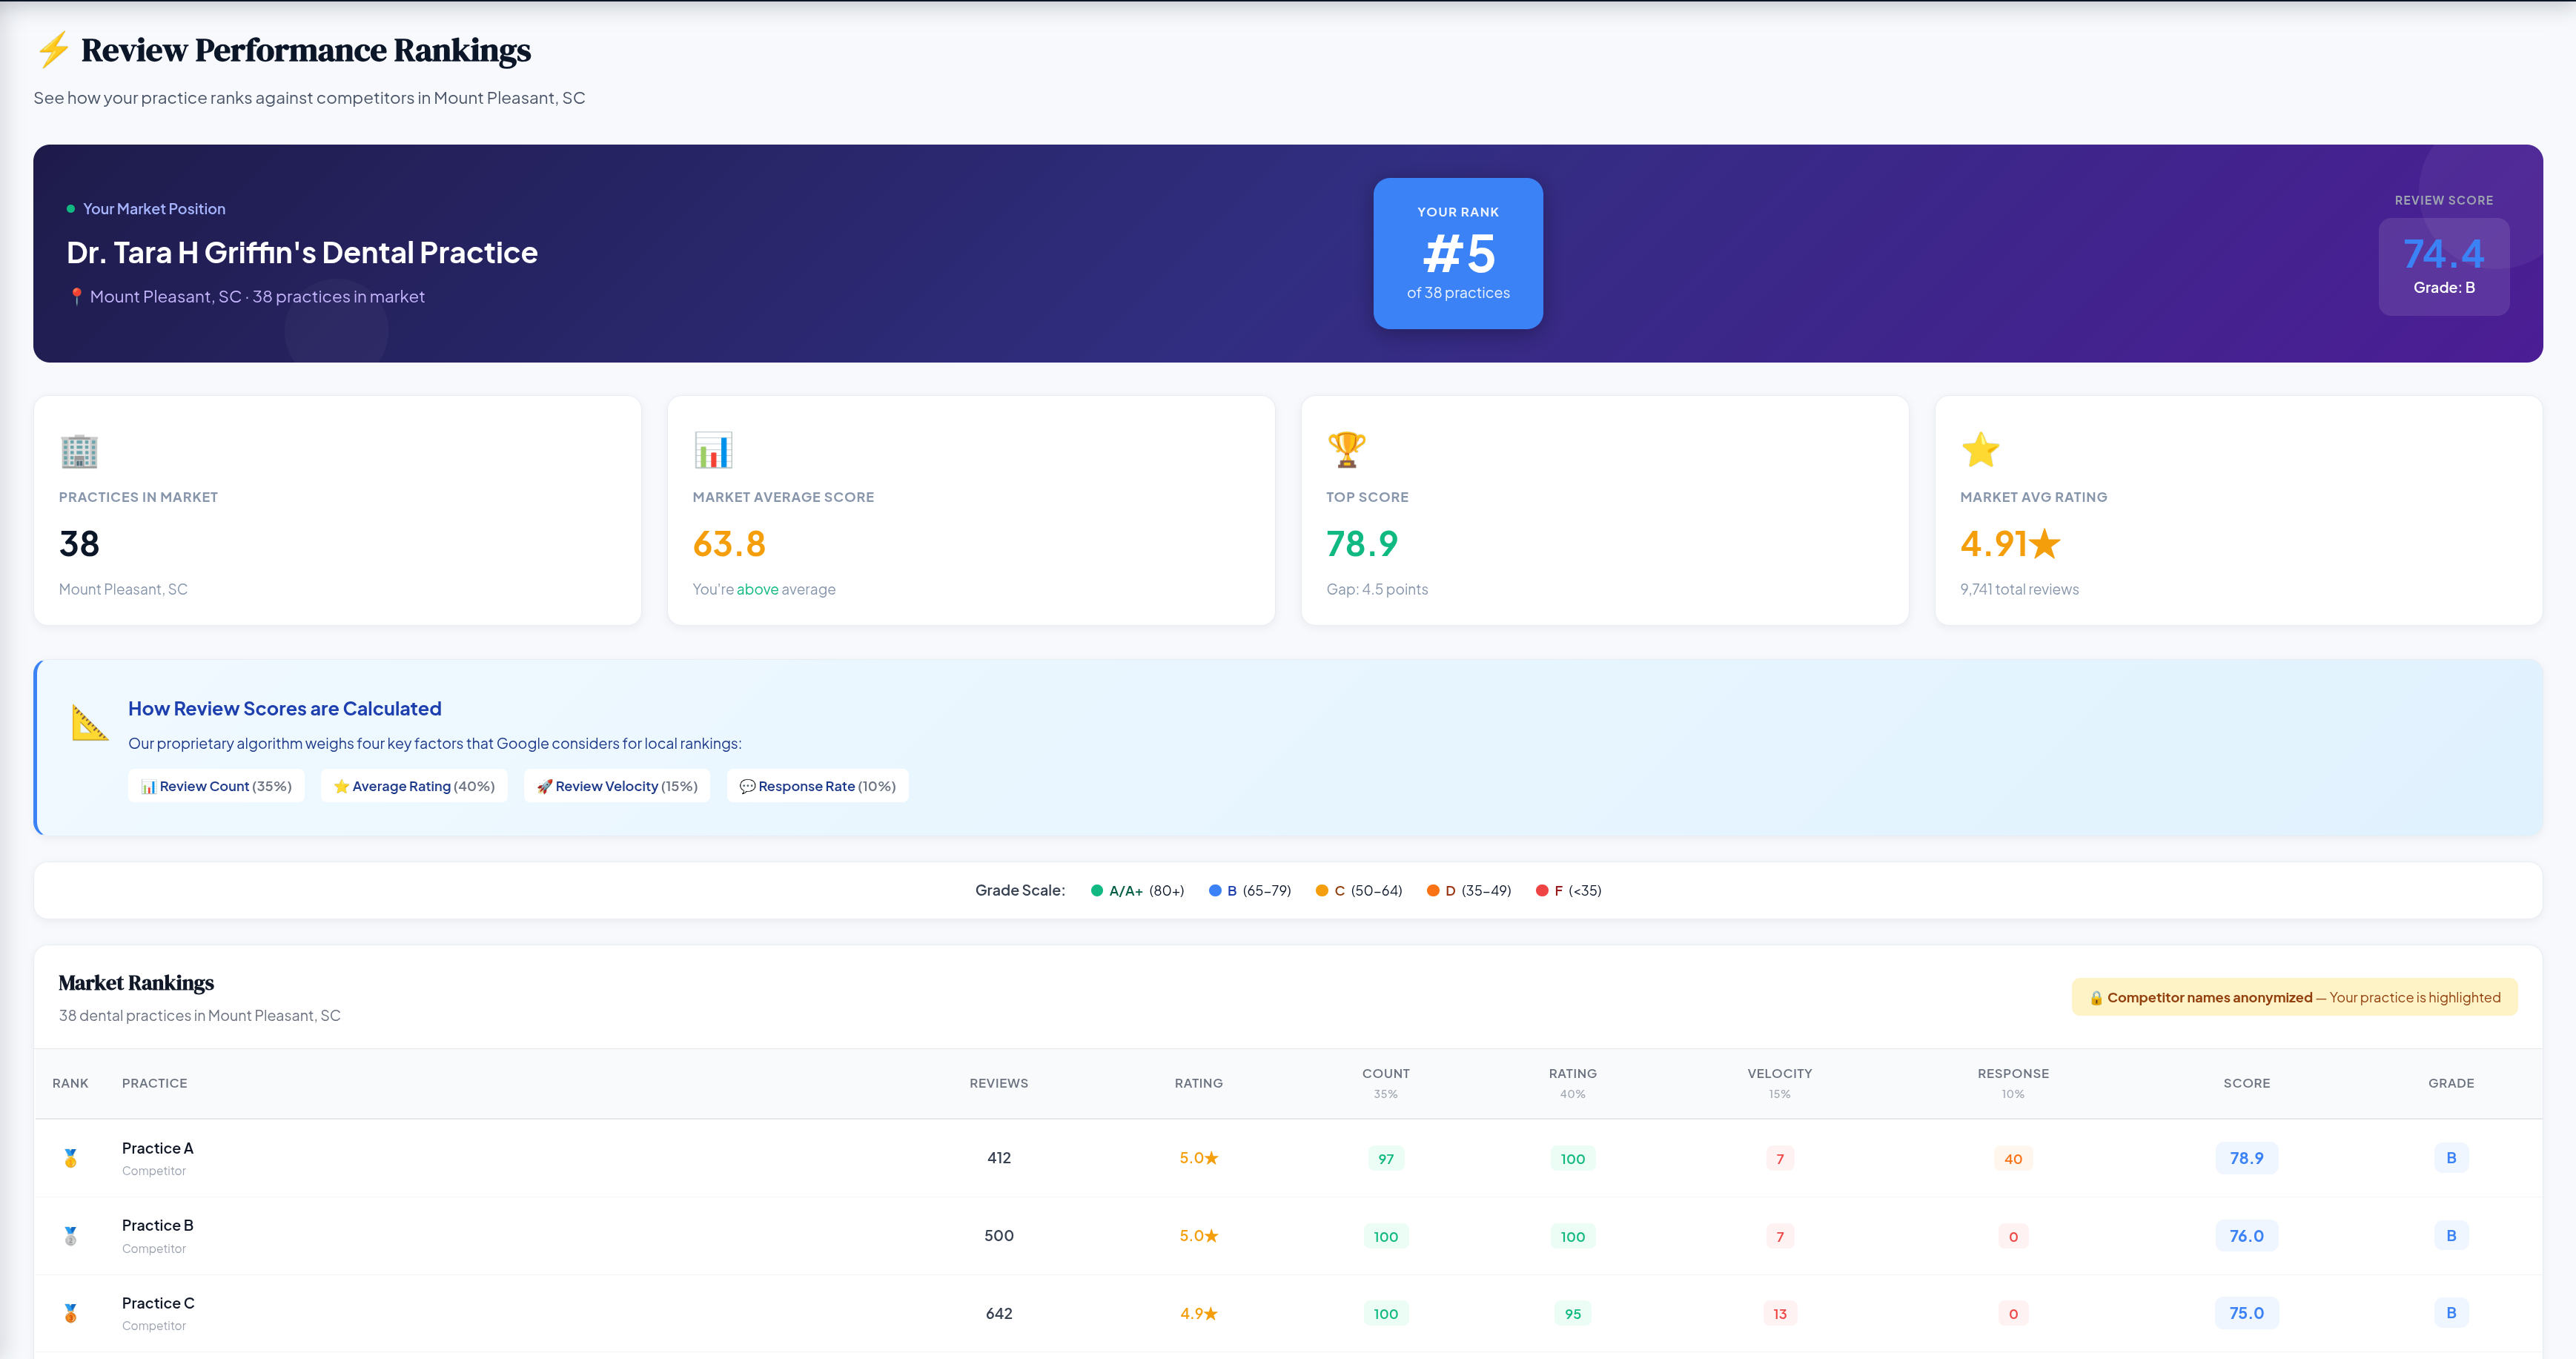Click the lock icon in anonymized notice
2576x1359 pixels.
tap(2096, 998)
